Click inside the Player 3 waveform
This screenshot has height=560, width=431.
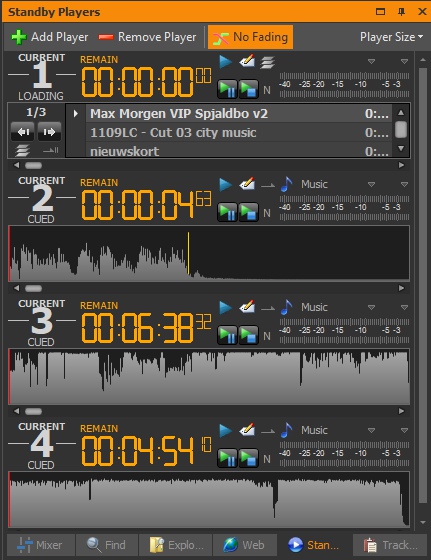point(209,377)
